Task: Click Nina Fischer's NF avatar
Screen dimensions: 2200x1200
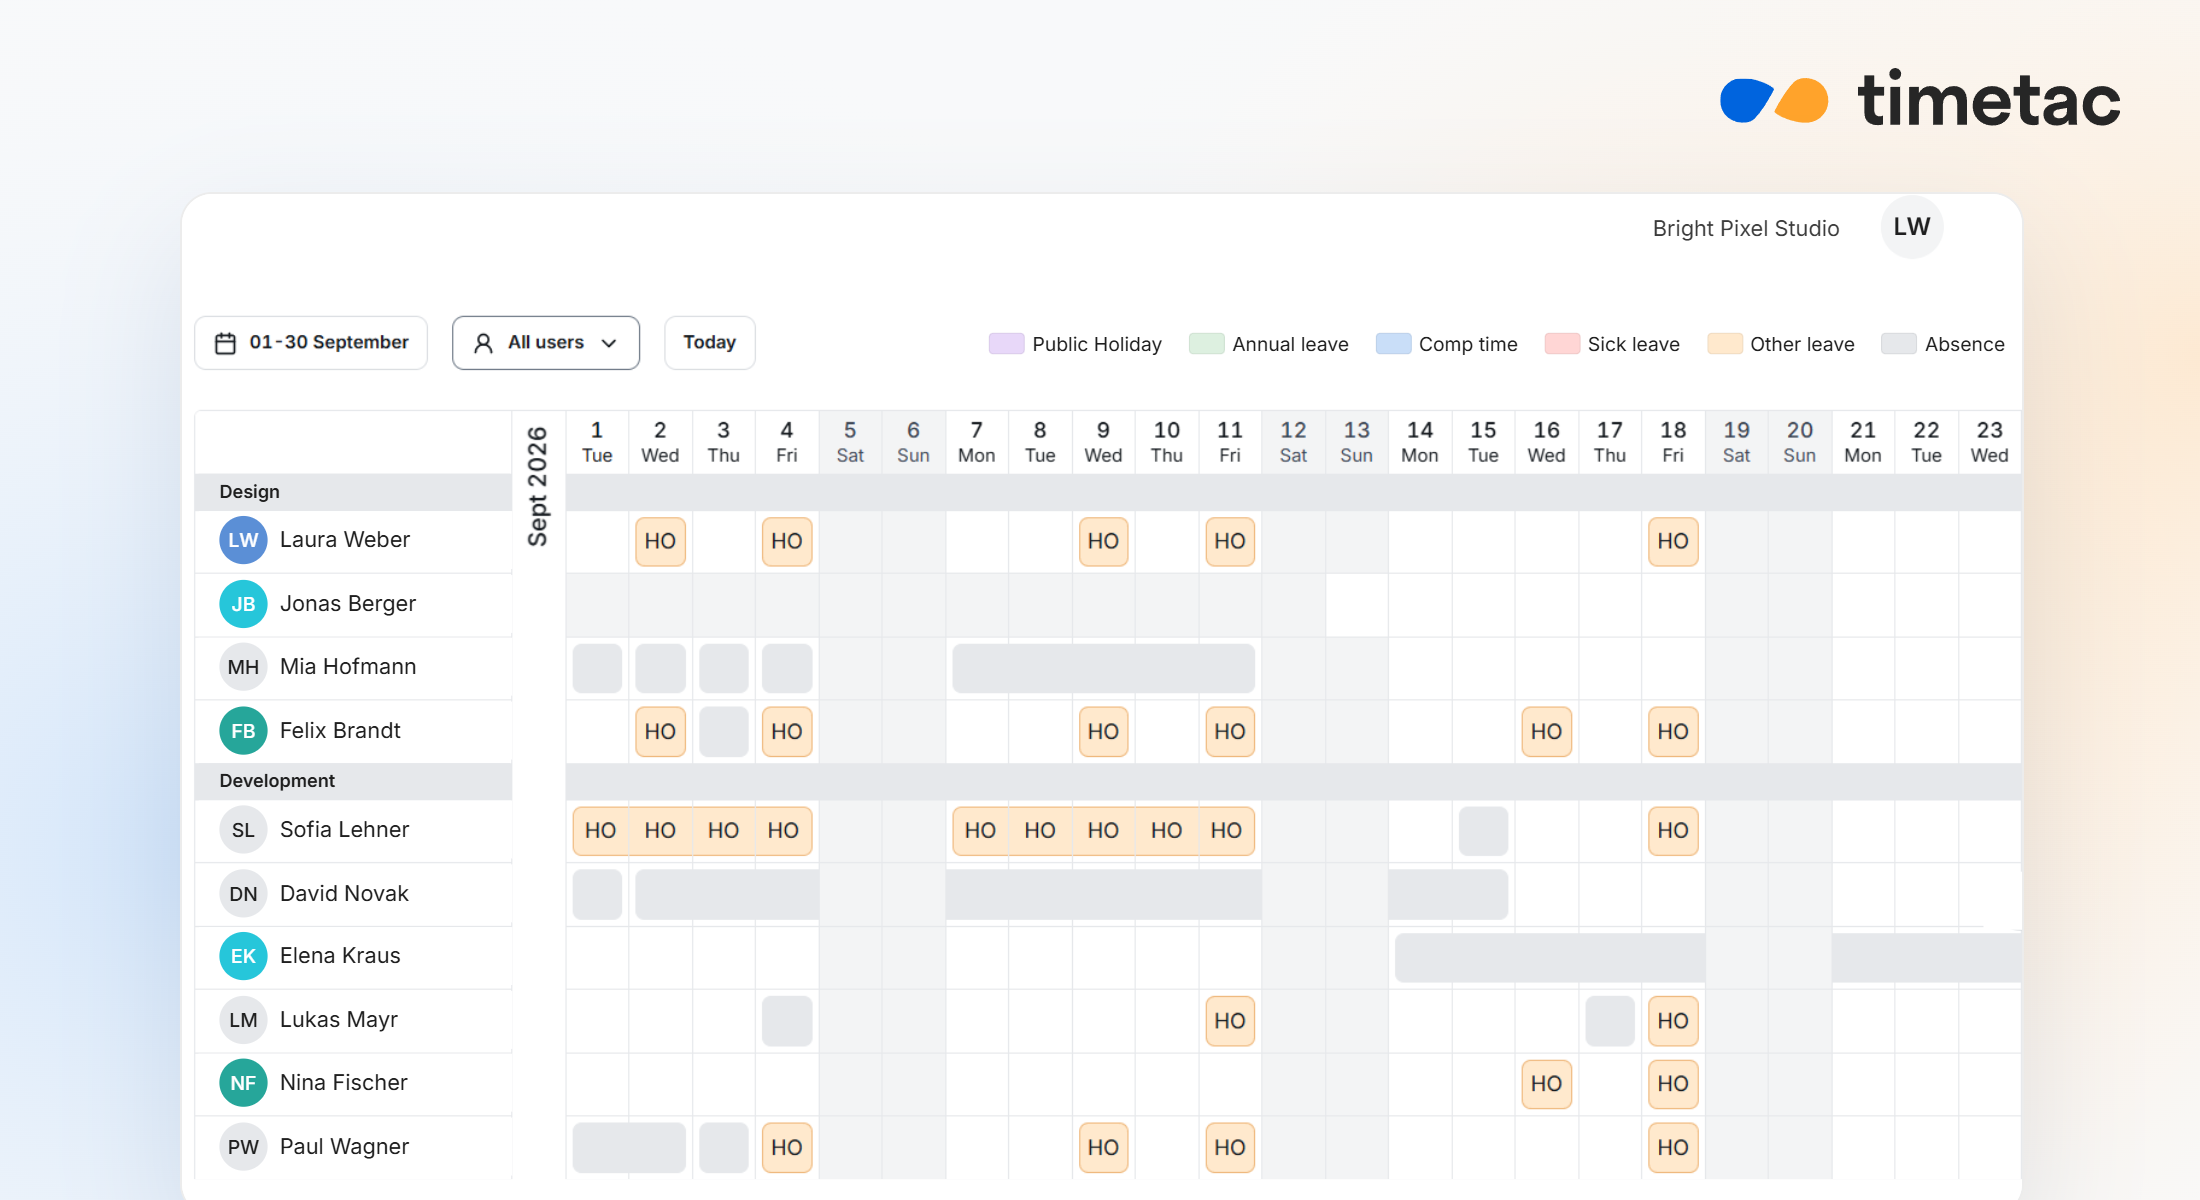Action: [x=243, y=1083]
